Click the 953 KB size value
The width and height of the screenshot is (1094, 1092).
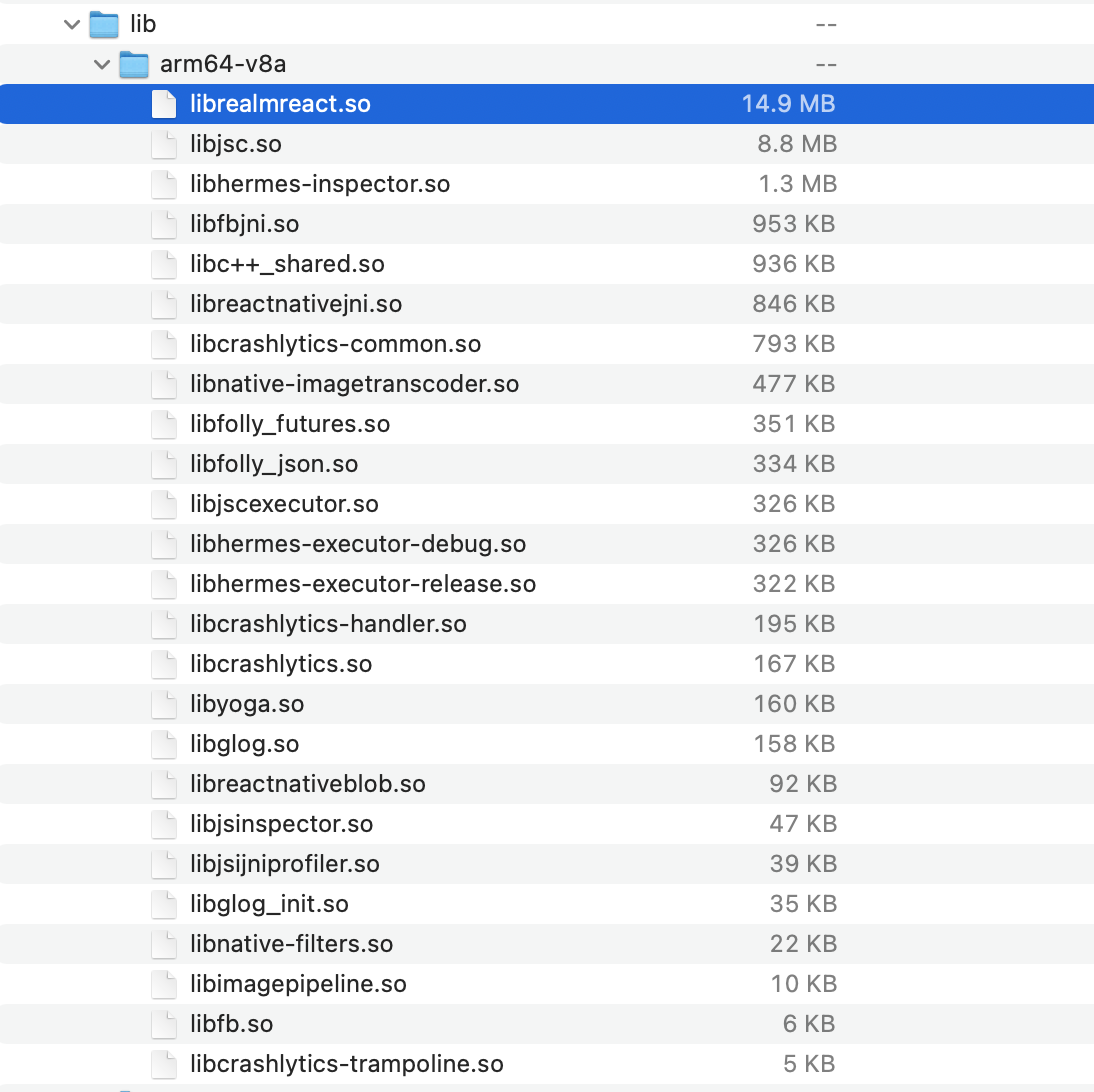point(794,224)
